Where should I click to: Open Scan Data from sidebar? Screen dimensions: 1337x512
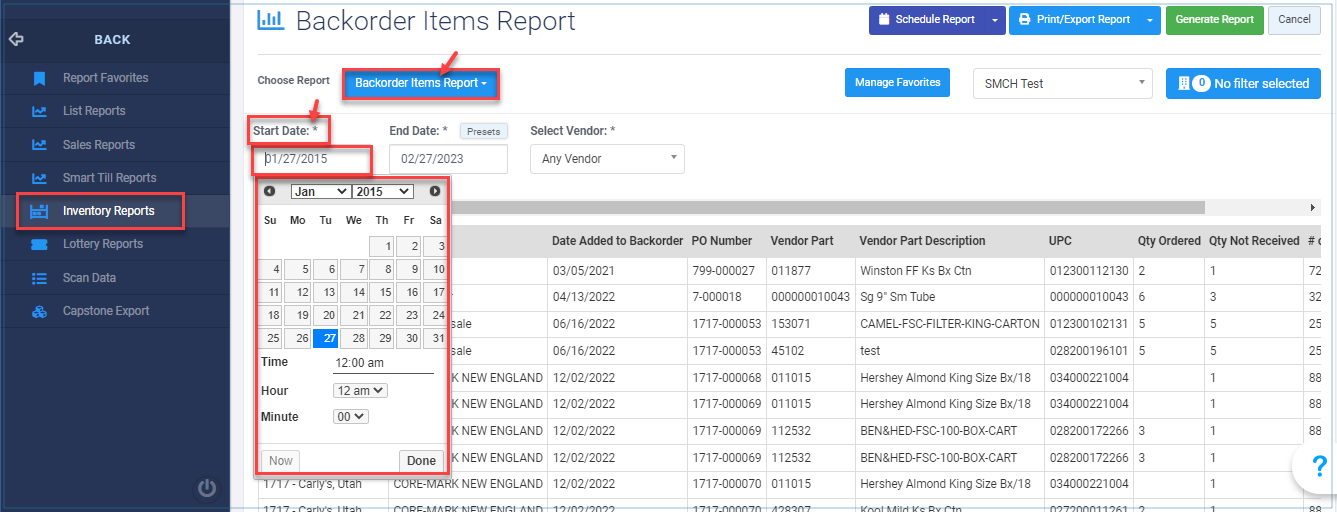[x=89, y=278]
